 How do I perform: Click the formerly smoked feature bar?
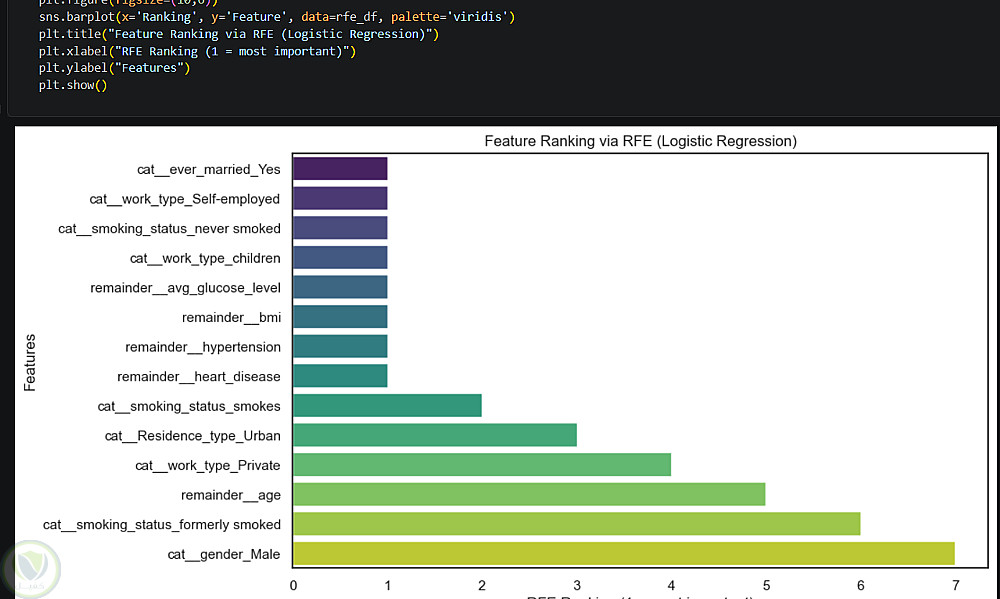(x=576, y=524)
